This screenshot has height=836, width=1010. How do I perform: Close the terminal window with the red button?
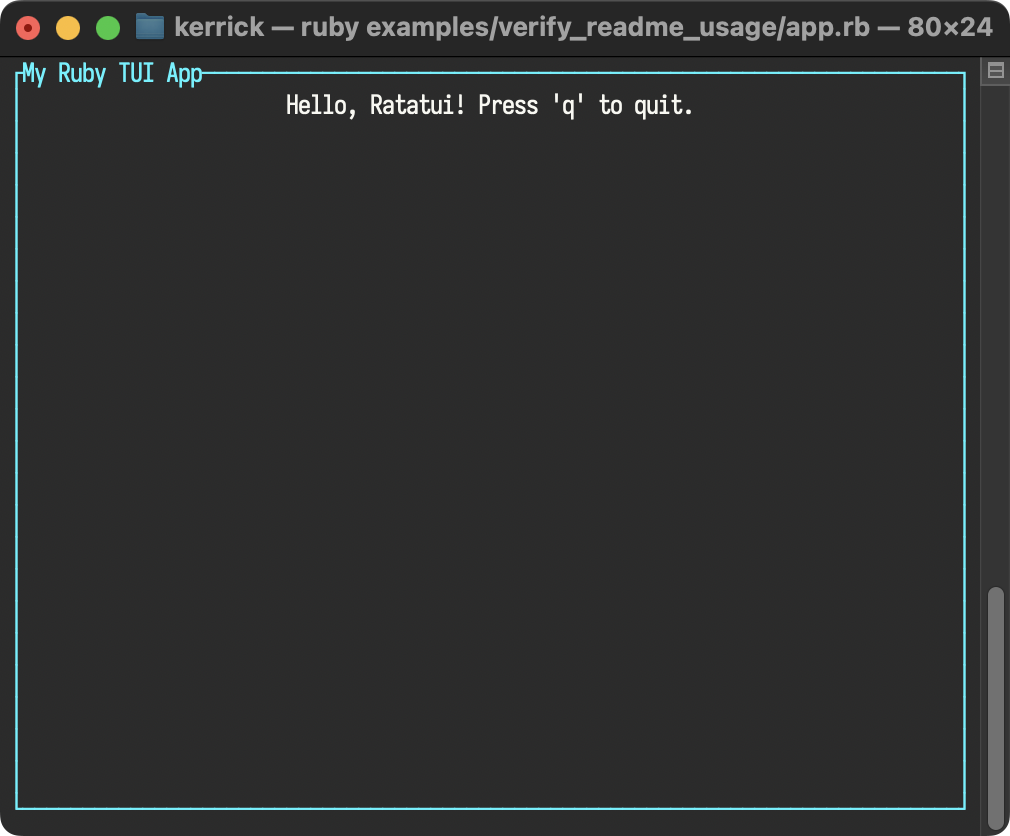pos(28,28)
